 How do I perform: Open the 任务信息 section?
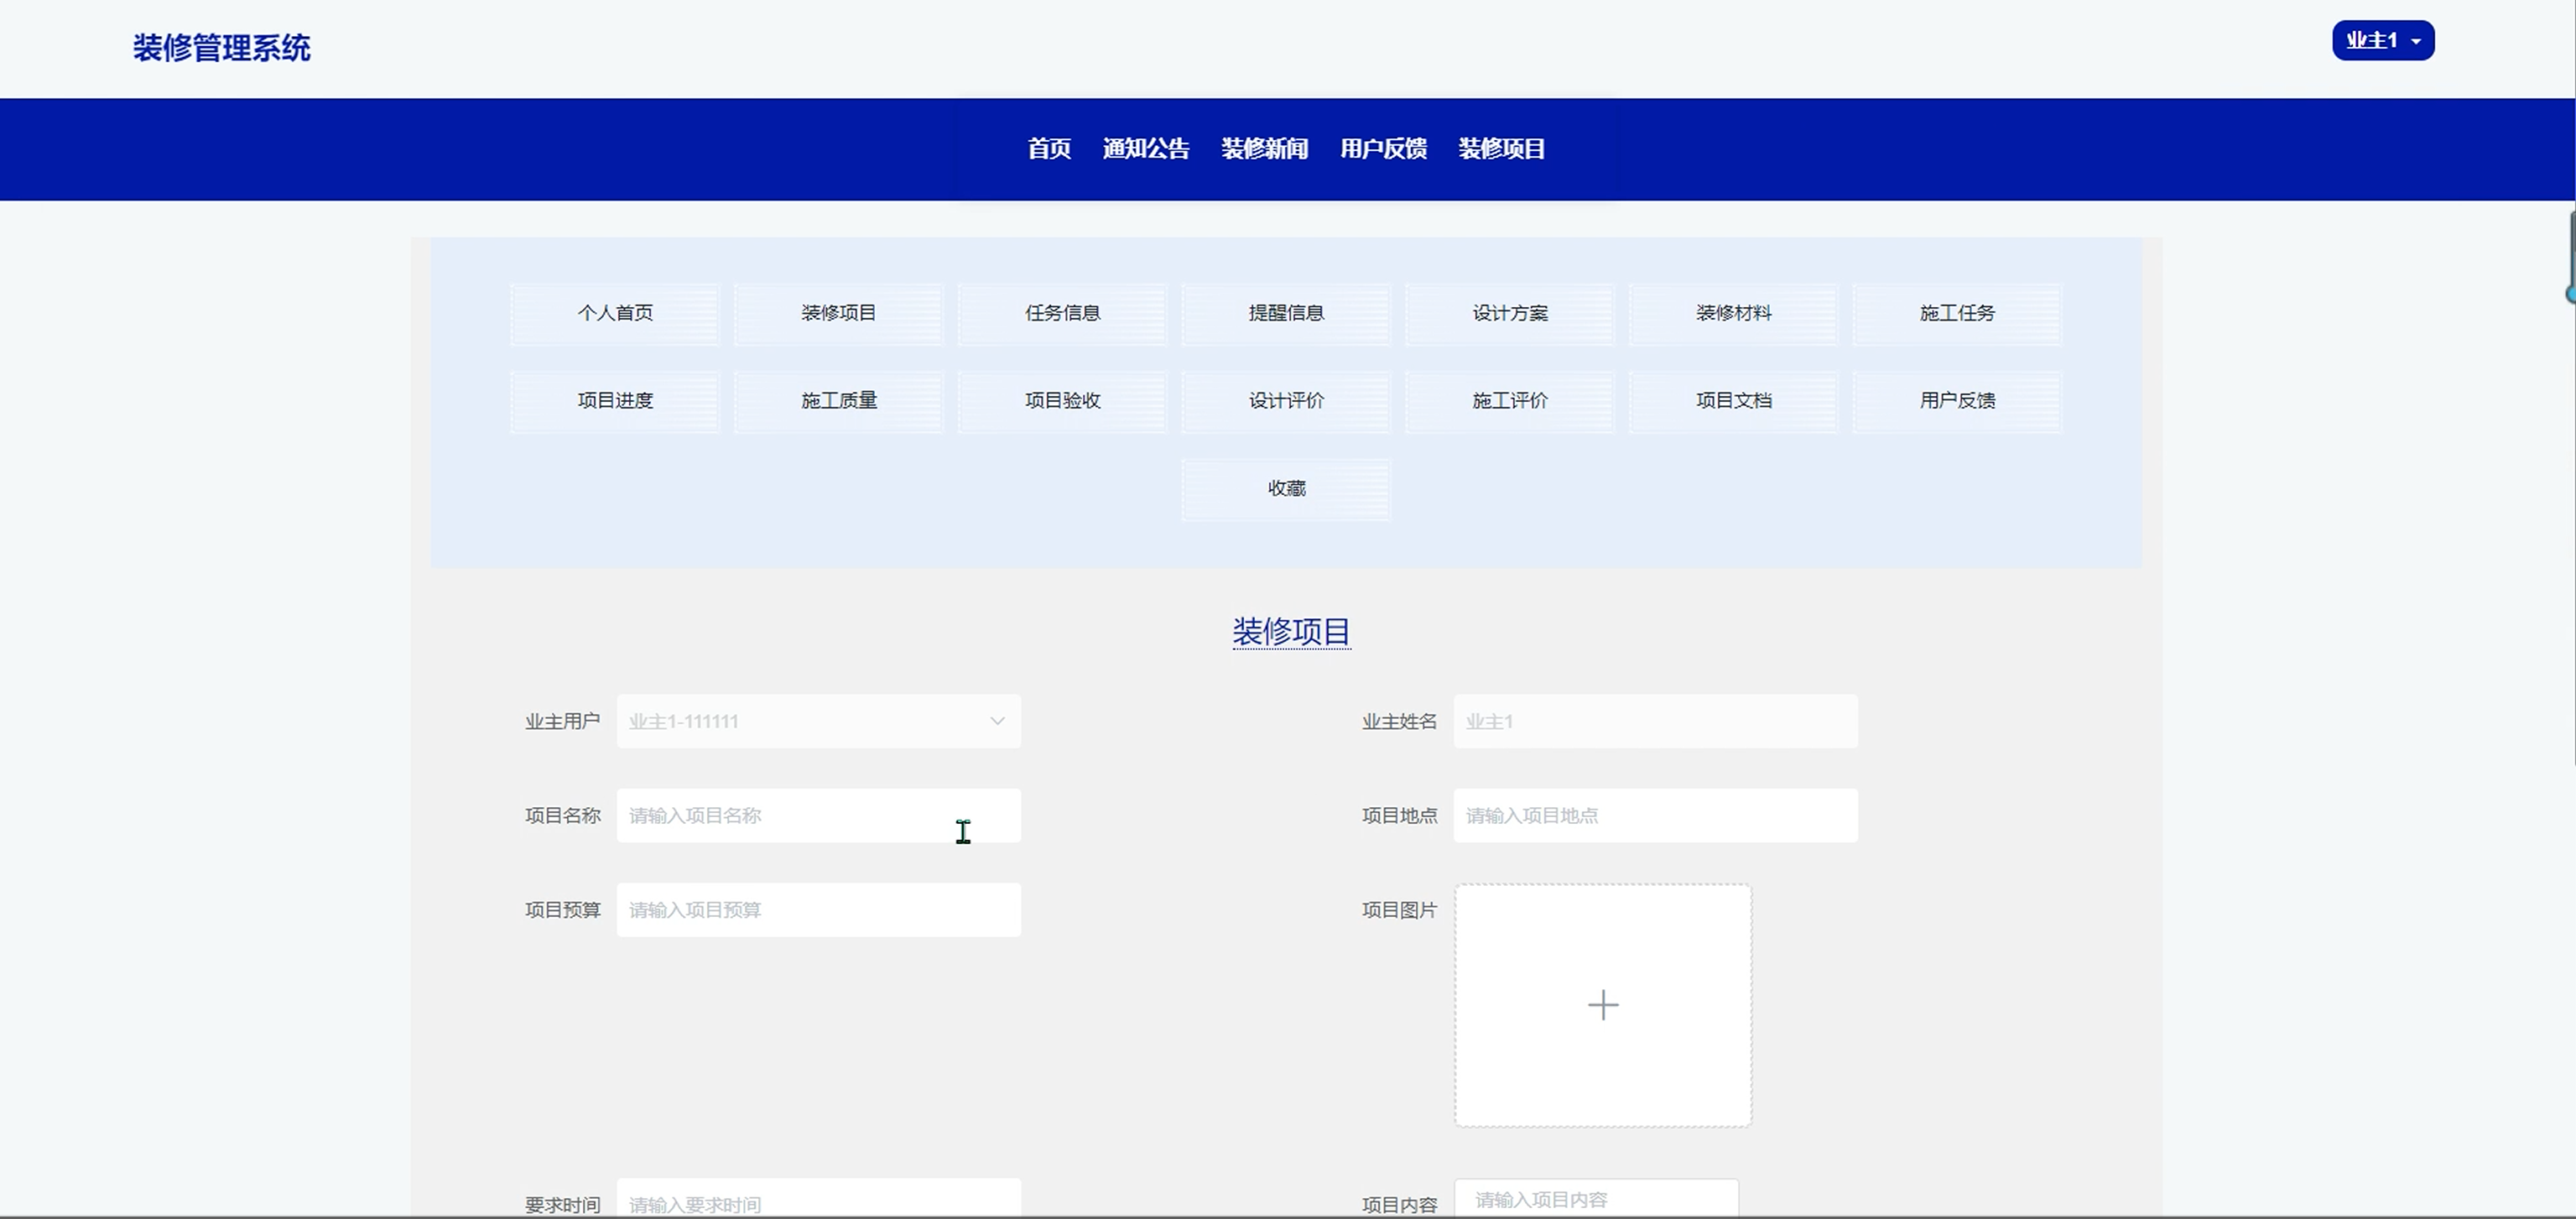pos(1062,313)
